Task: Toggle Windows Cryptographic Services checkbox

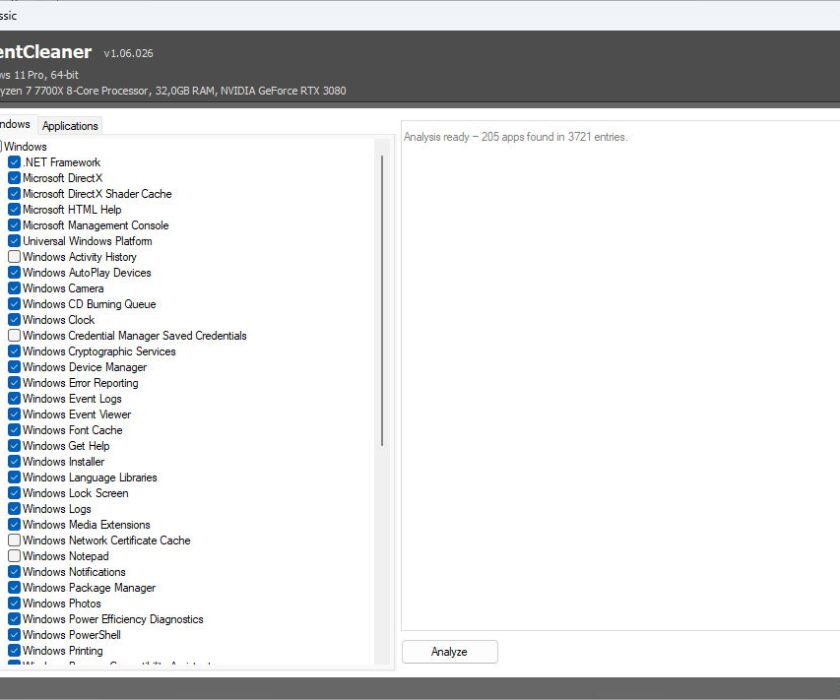Action: 14,351
